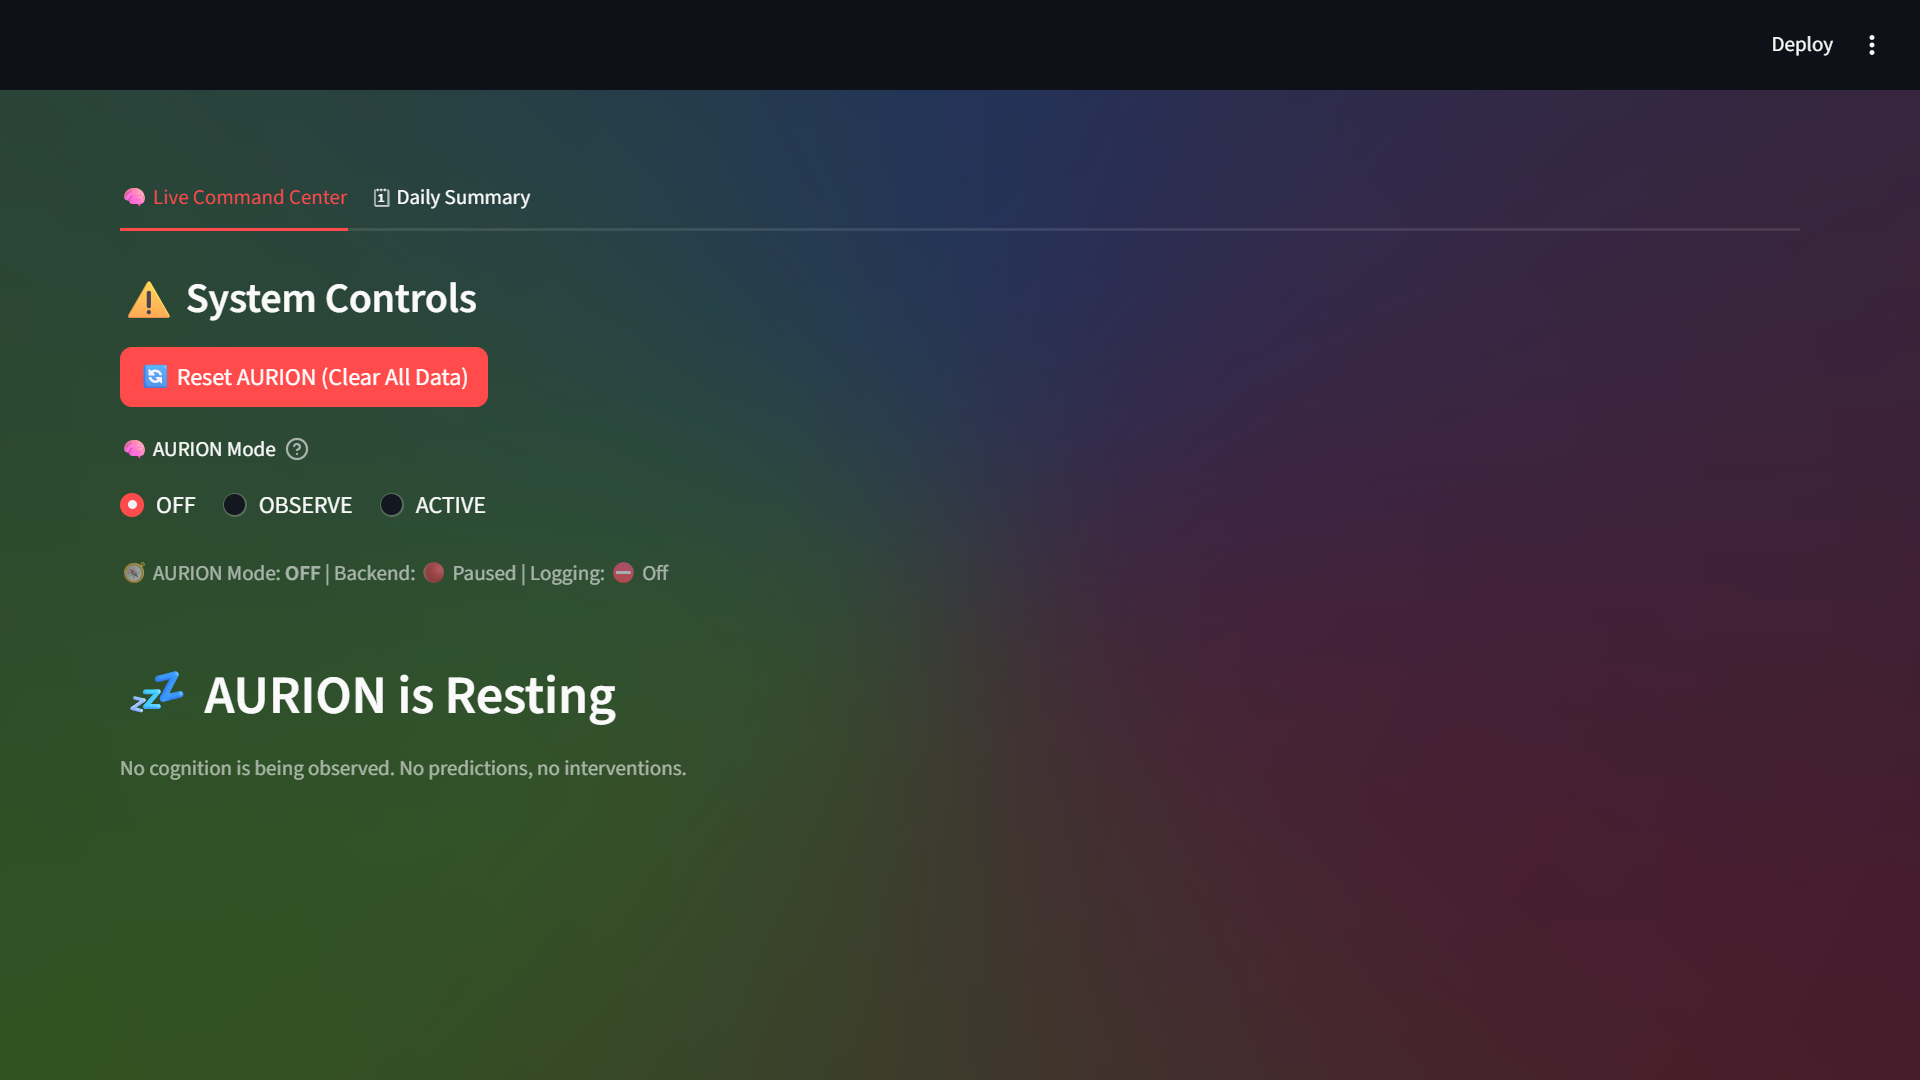Click the AURION is Resting heading
This screenshot has height=1080, width=1920.
pyautogui.click(x=409, y=695)
